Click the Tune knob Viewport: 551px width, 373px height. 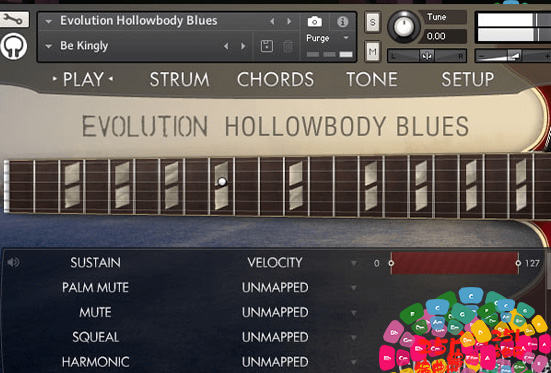(404, 27)
